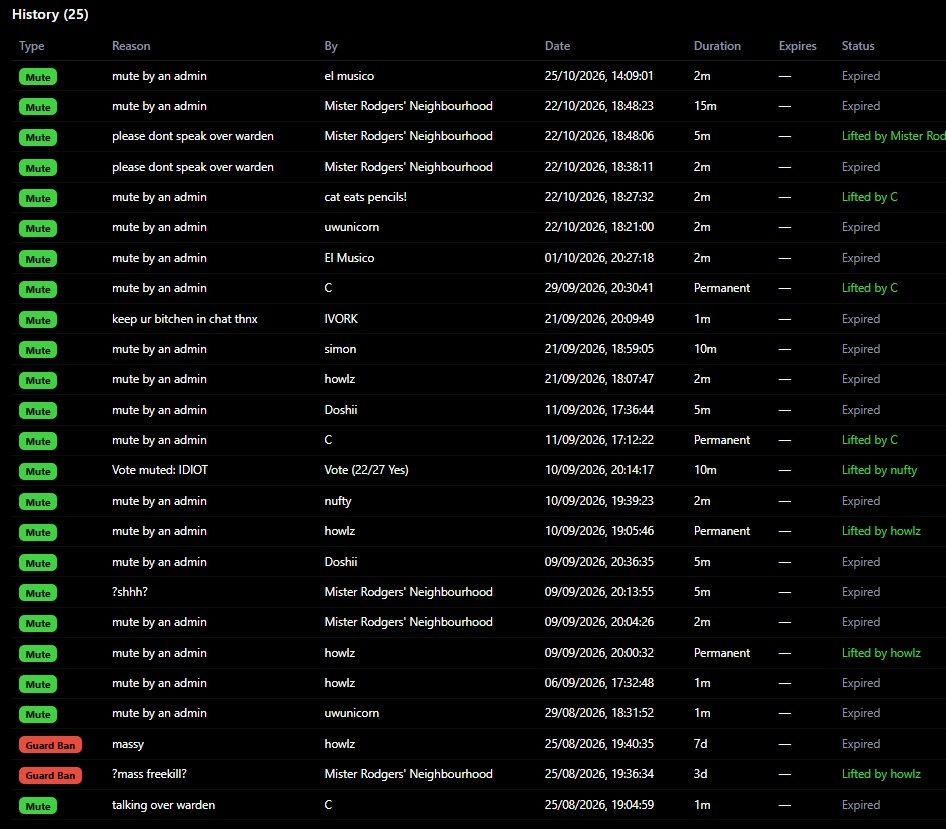
Task: Click the reason "Vote muted: IDIOT"
Action: [160, 470]
